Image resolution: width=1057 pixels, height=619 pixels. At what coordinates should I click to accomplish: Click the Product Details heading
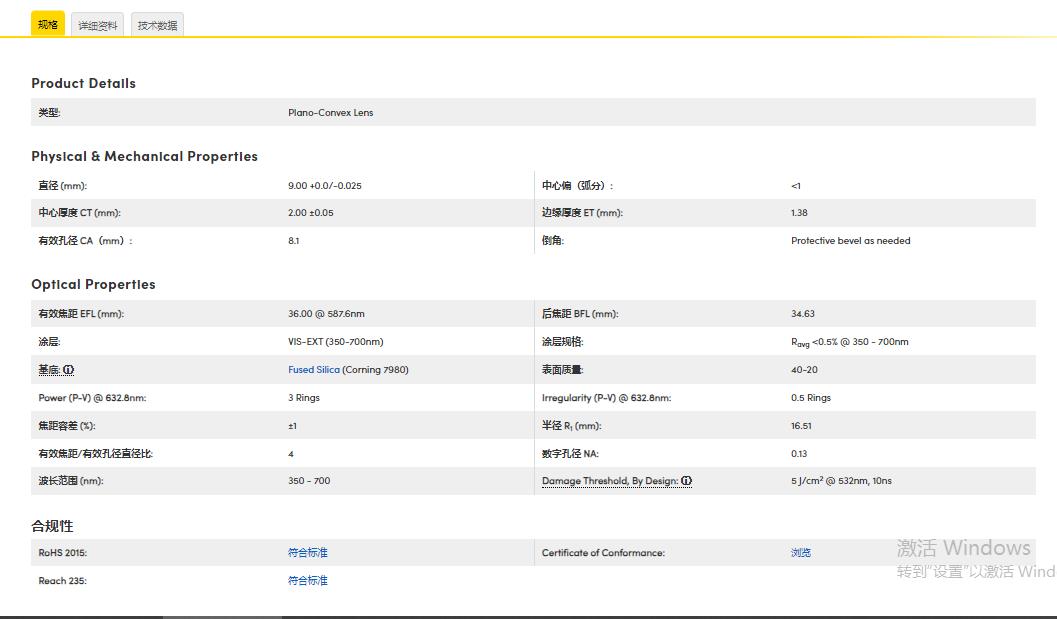[83, 83]
